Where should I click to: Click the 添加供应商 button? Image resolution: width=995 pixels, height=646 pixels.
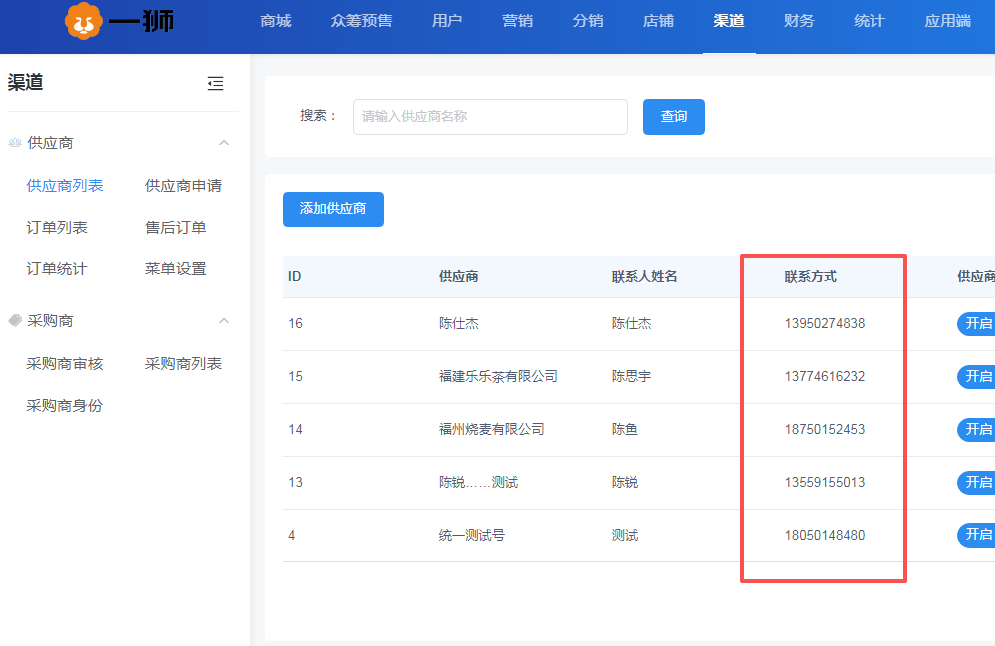(333, 209)
